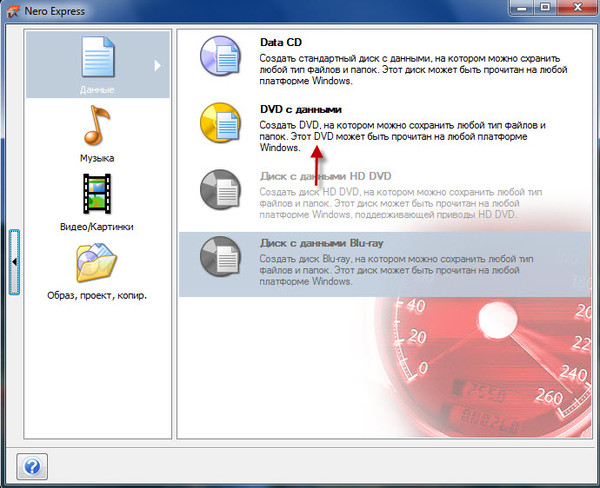Screen dimensions: 600x488
Task: Click the grey HD DVD disc icon
Action: tap(220, 190)
